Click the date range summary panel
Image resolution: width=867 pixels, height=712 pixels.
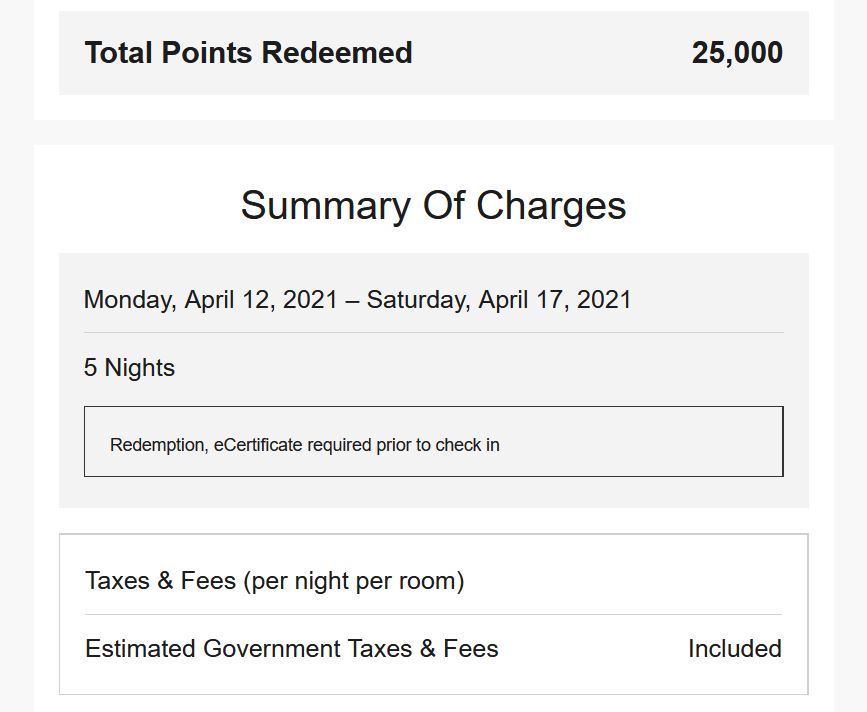pyautogui.click(x=434, y=380)
